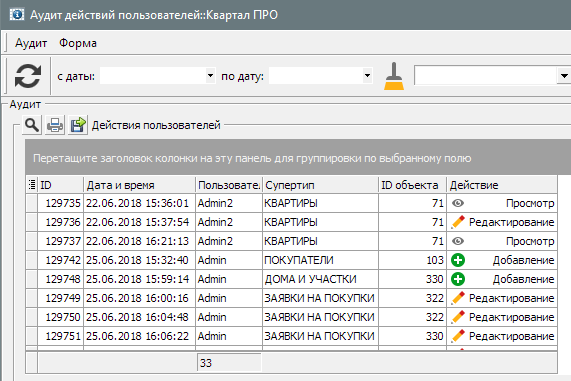Viewport: 571px width, 381px height.
Task: Click the printer icon
Action: point(55,125)
